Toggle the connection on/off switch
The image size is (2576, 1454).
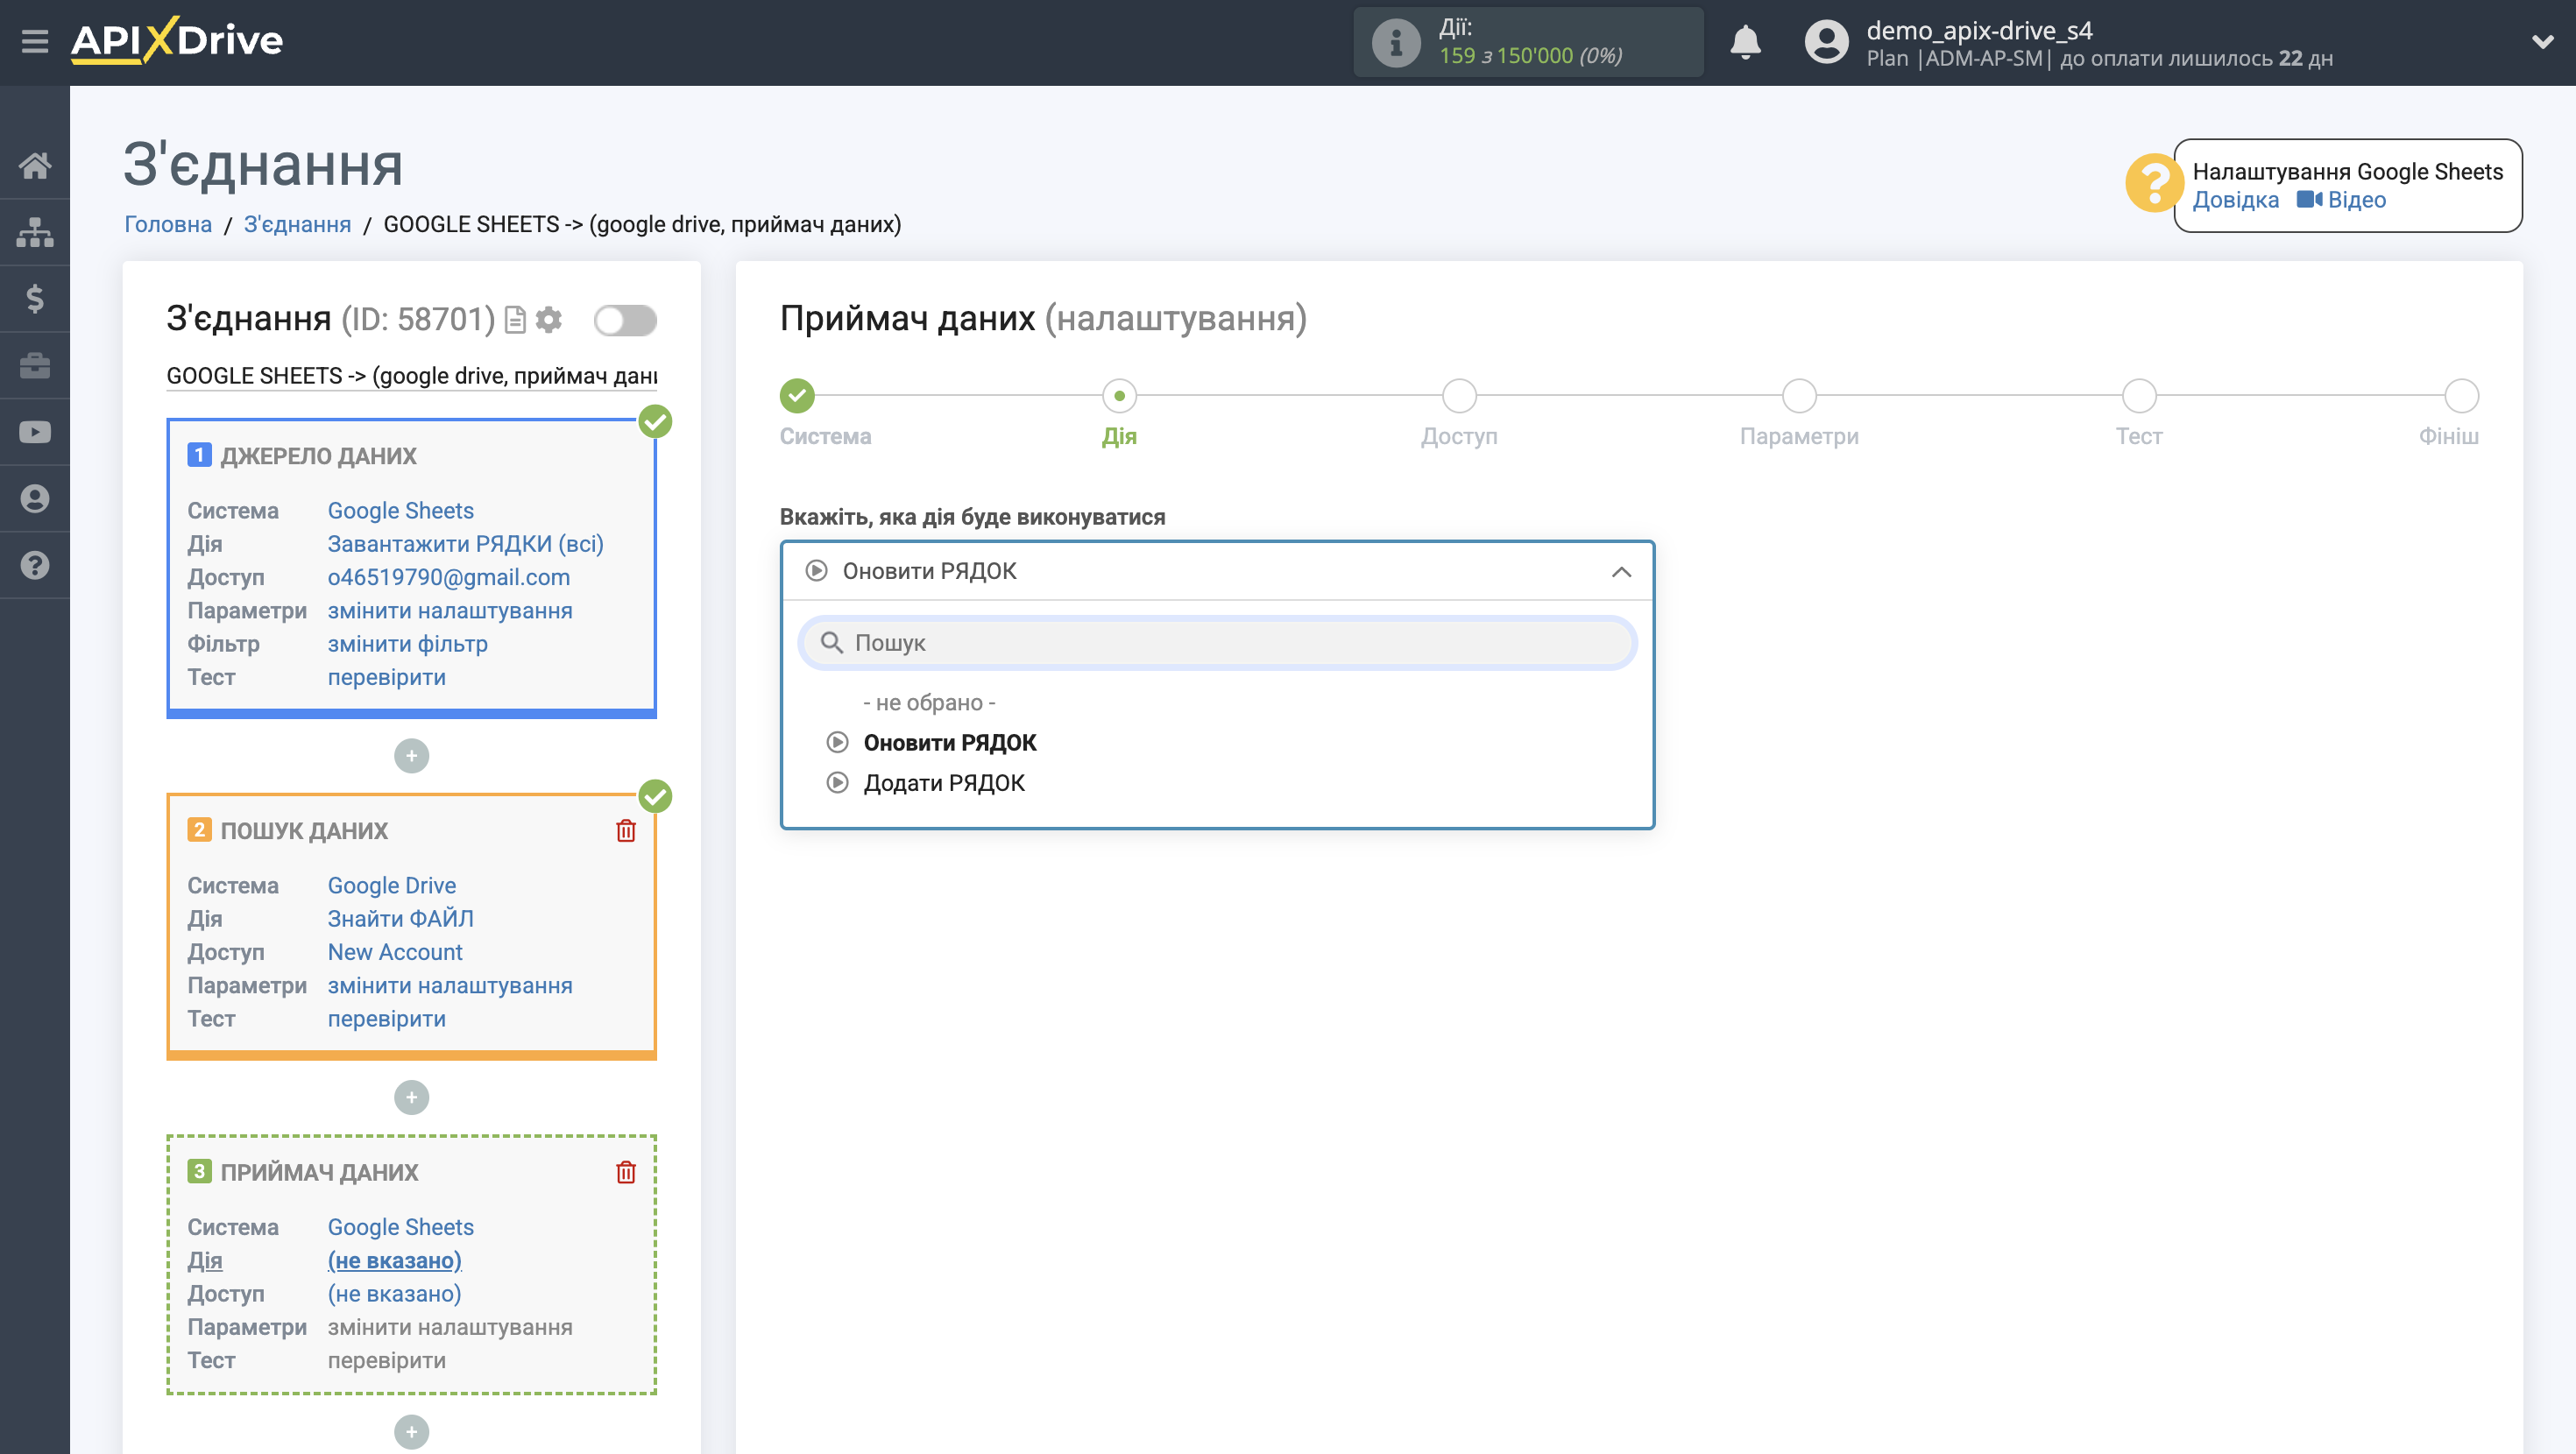click(x=625, y=320)
